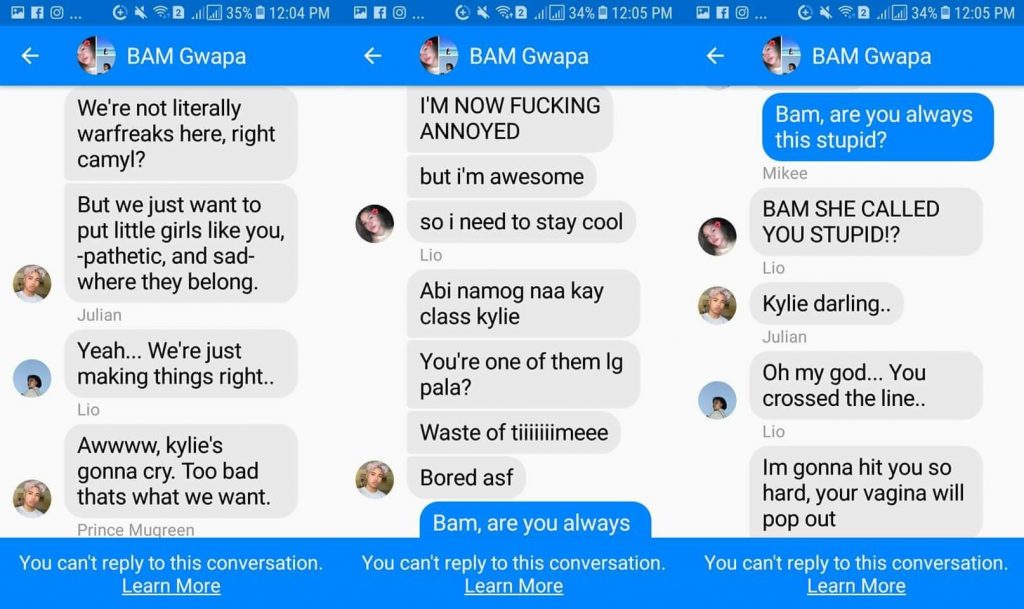Tap Facebook notification icon in left status bar

[x=38, y=12]
